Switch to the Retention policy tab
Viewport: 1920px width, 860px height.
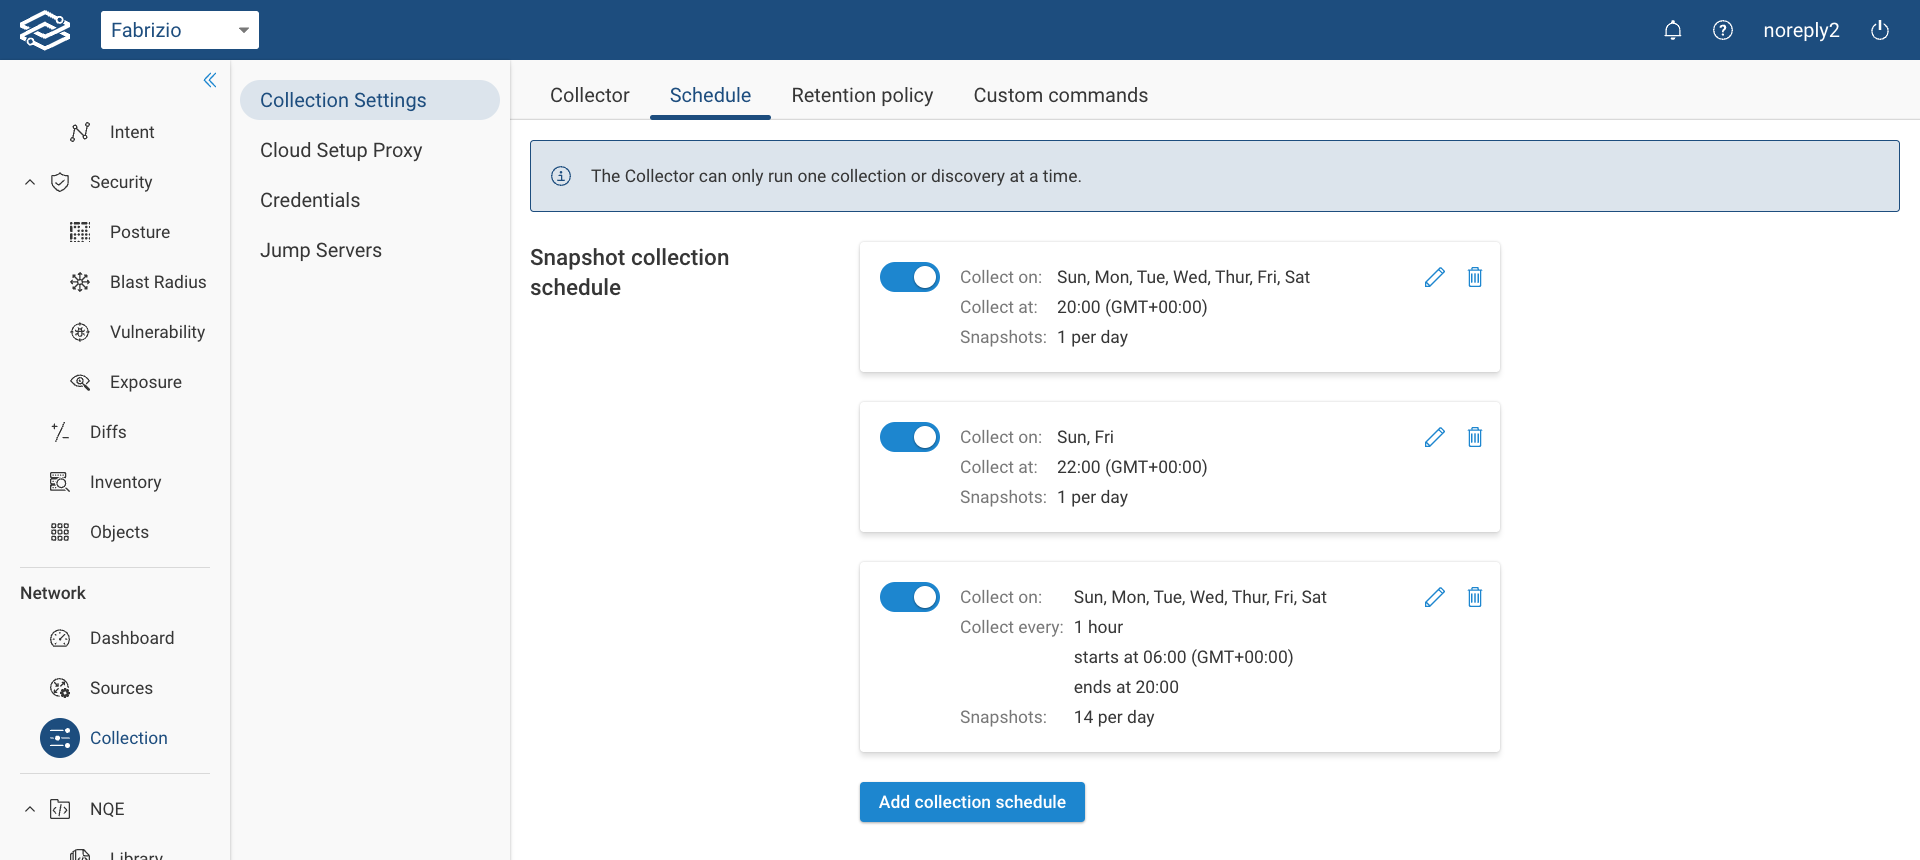coord(862,95)
